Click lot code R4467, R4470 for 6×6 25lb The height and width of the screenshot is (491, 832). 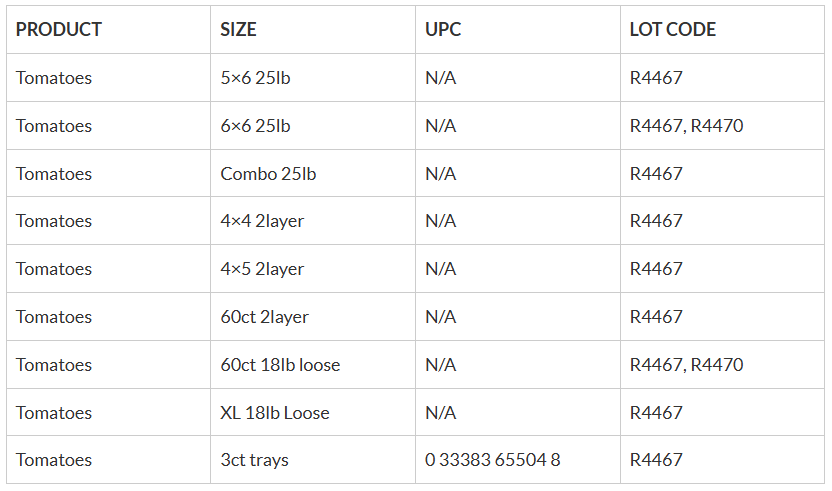pyautogui.click(x=686, y=126)
